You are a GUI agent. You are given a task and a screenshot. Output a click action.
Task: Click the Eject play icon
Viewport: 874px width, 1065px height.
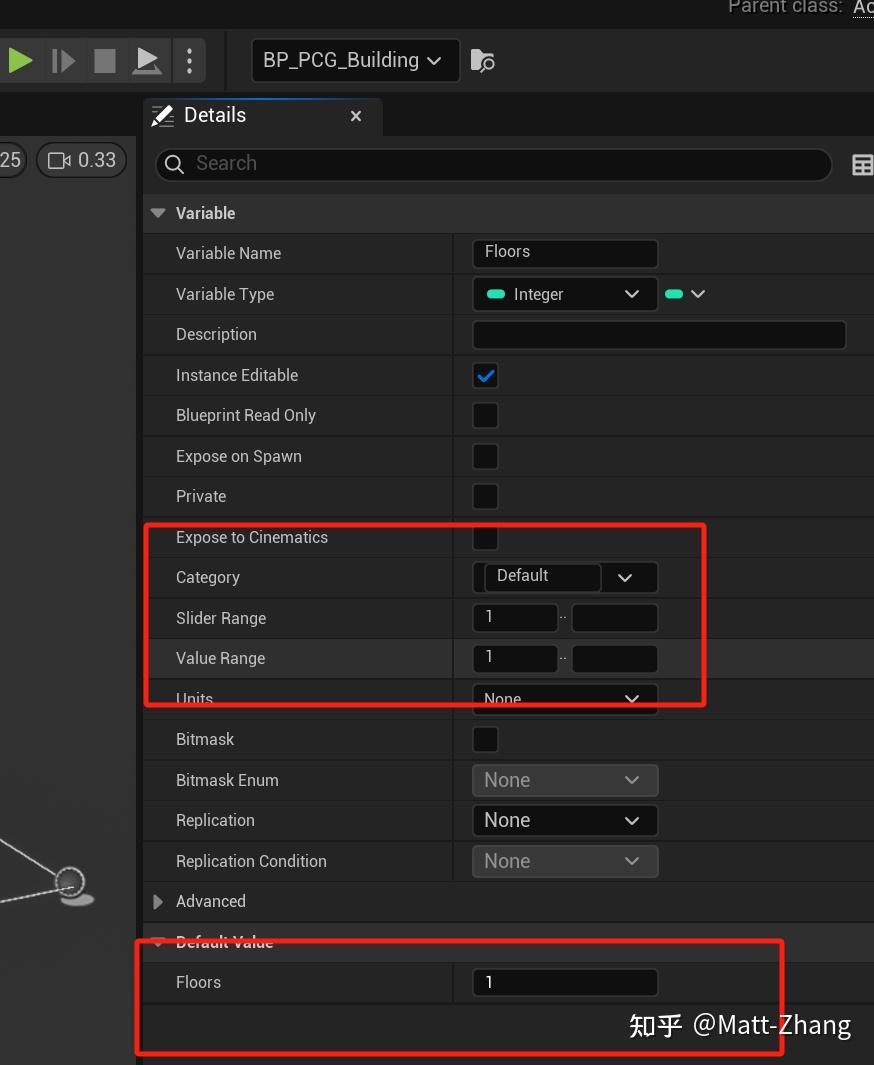[x=147, y=61]
